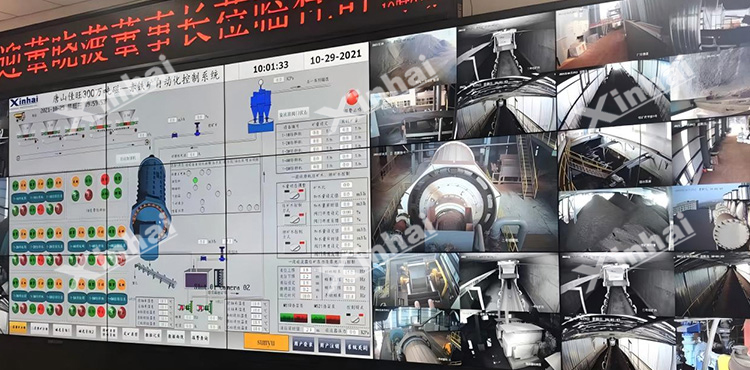Toggle the bright green circular status indicator

pos(195,180)
